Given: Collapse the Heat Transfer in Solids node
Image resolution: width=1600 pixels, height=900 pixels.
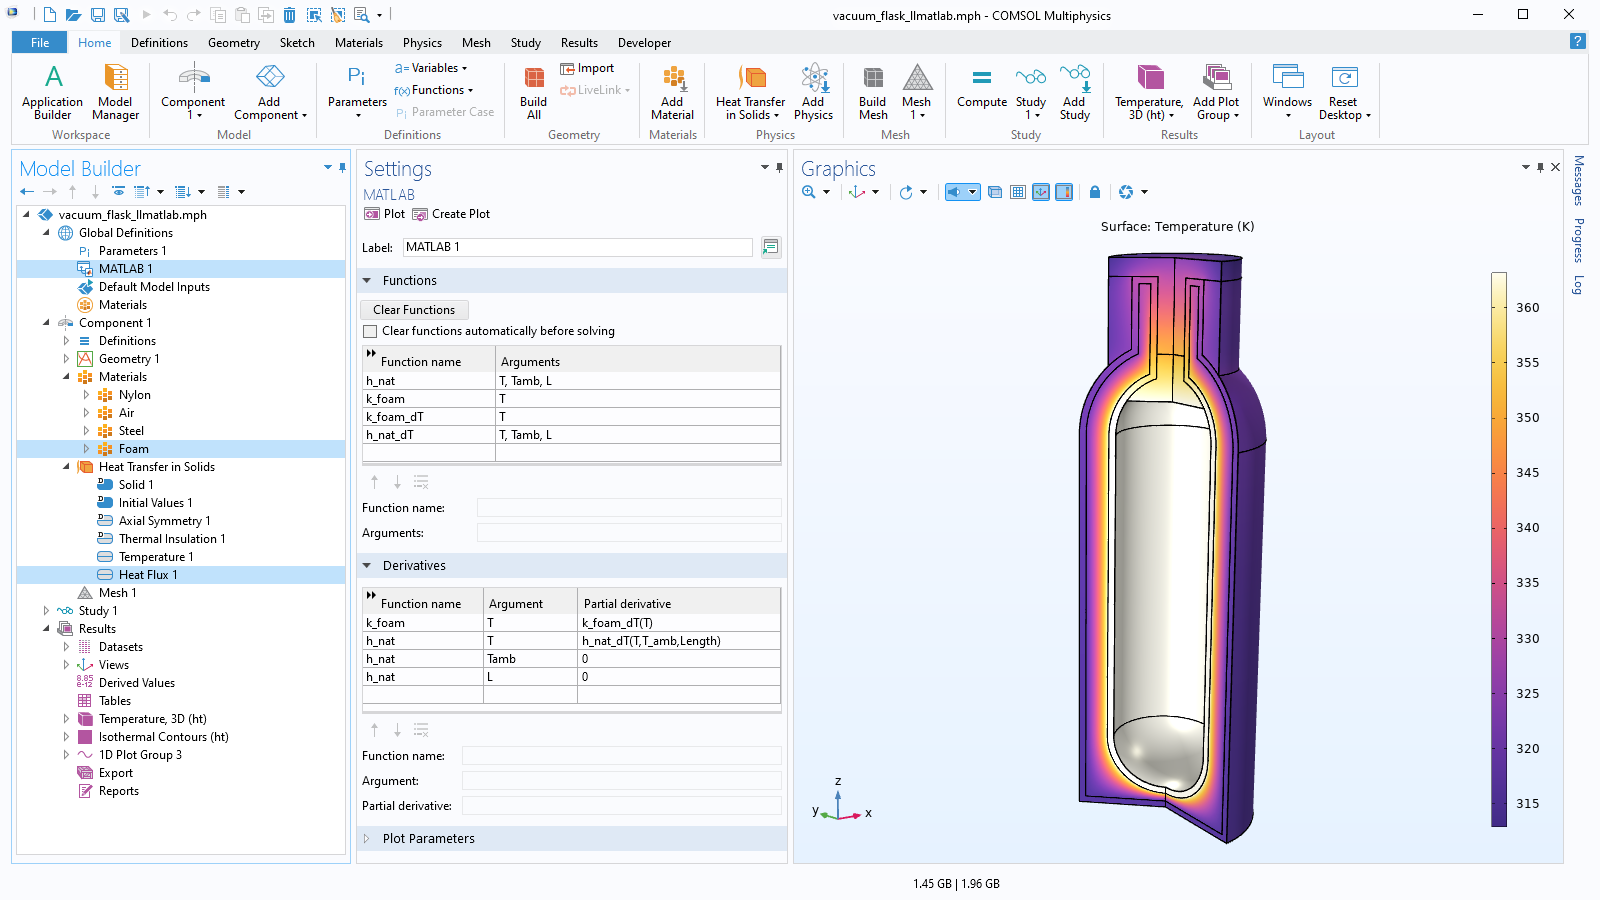Looking at the screenshot, I should click(x=66, y=467).
